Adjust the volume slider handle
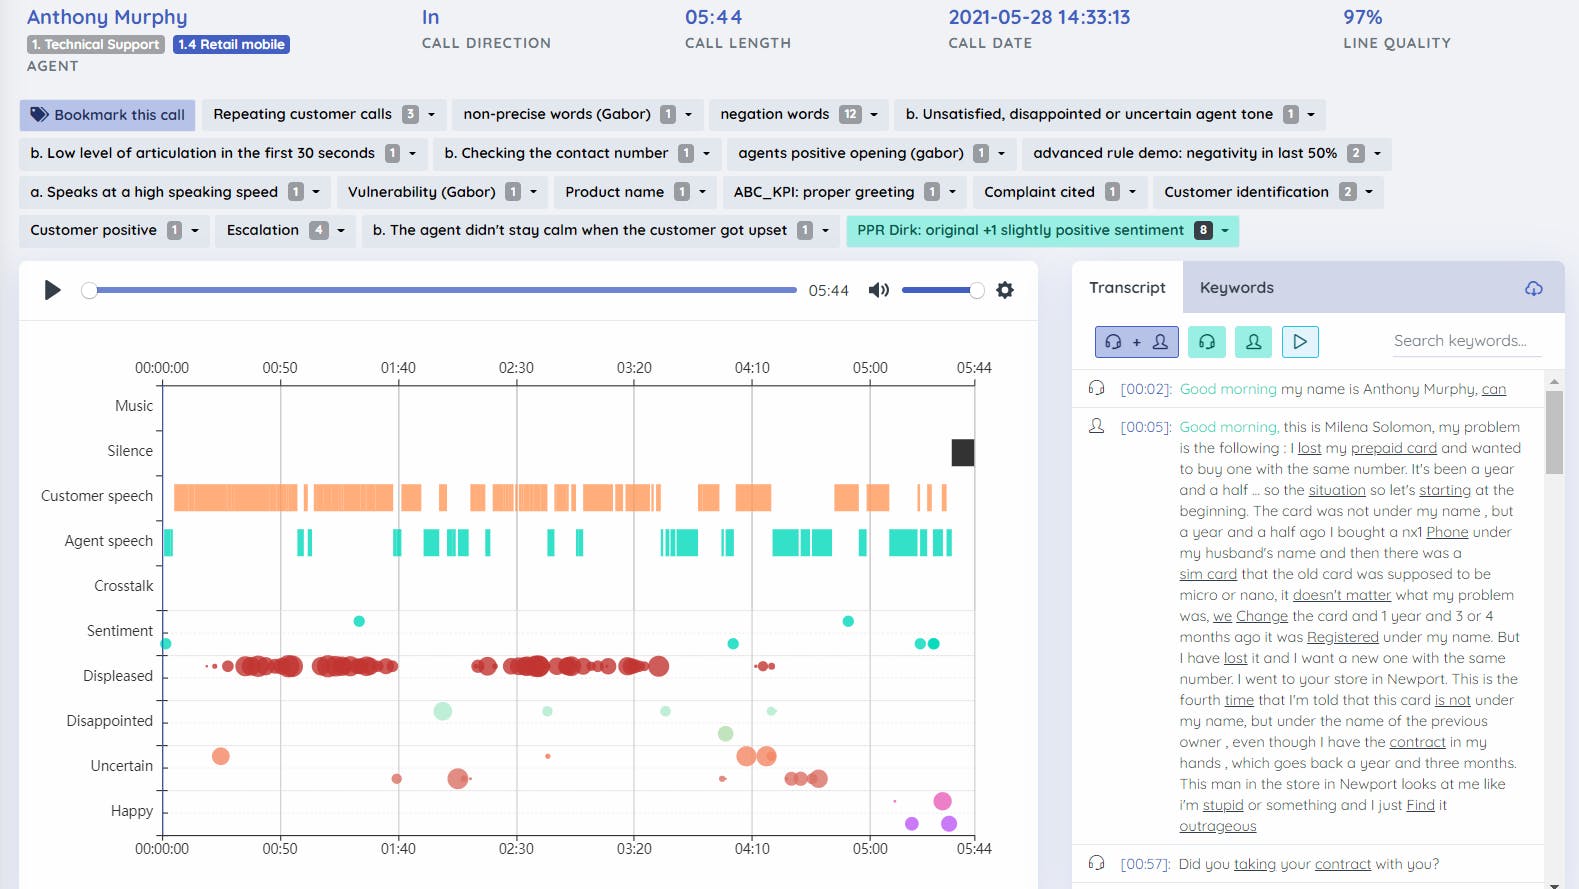Screen dimensions: 1579x889 click(x=977, y=290)
